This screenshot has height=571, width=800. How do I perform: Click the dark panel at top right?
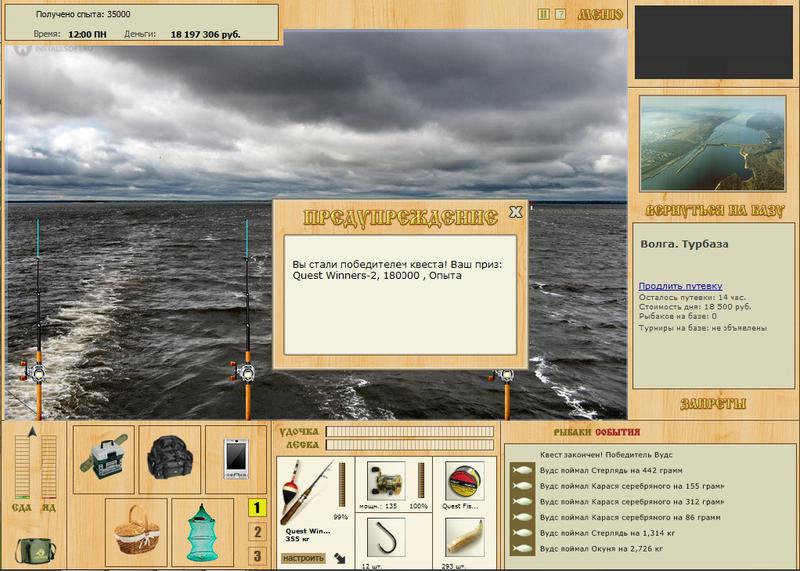click(x=713, y=42)
